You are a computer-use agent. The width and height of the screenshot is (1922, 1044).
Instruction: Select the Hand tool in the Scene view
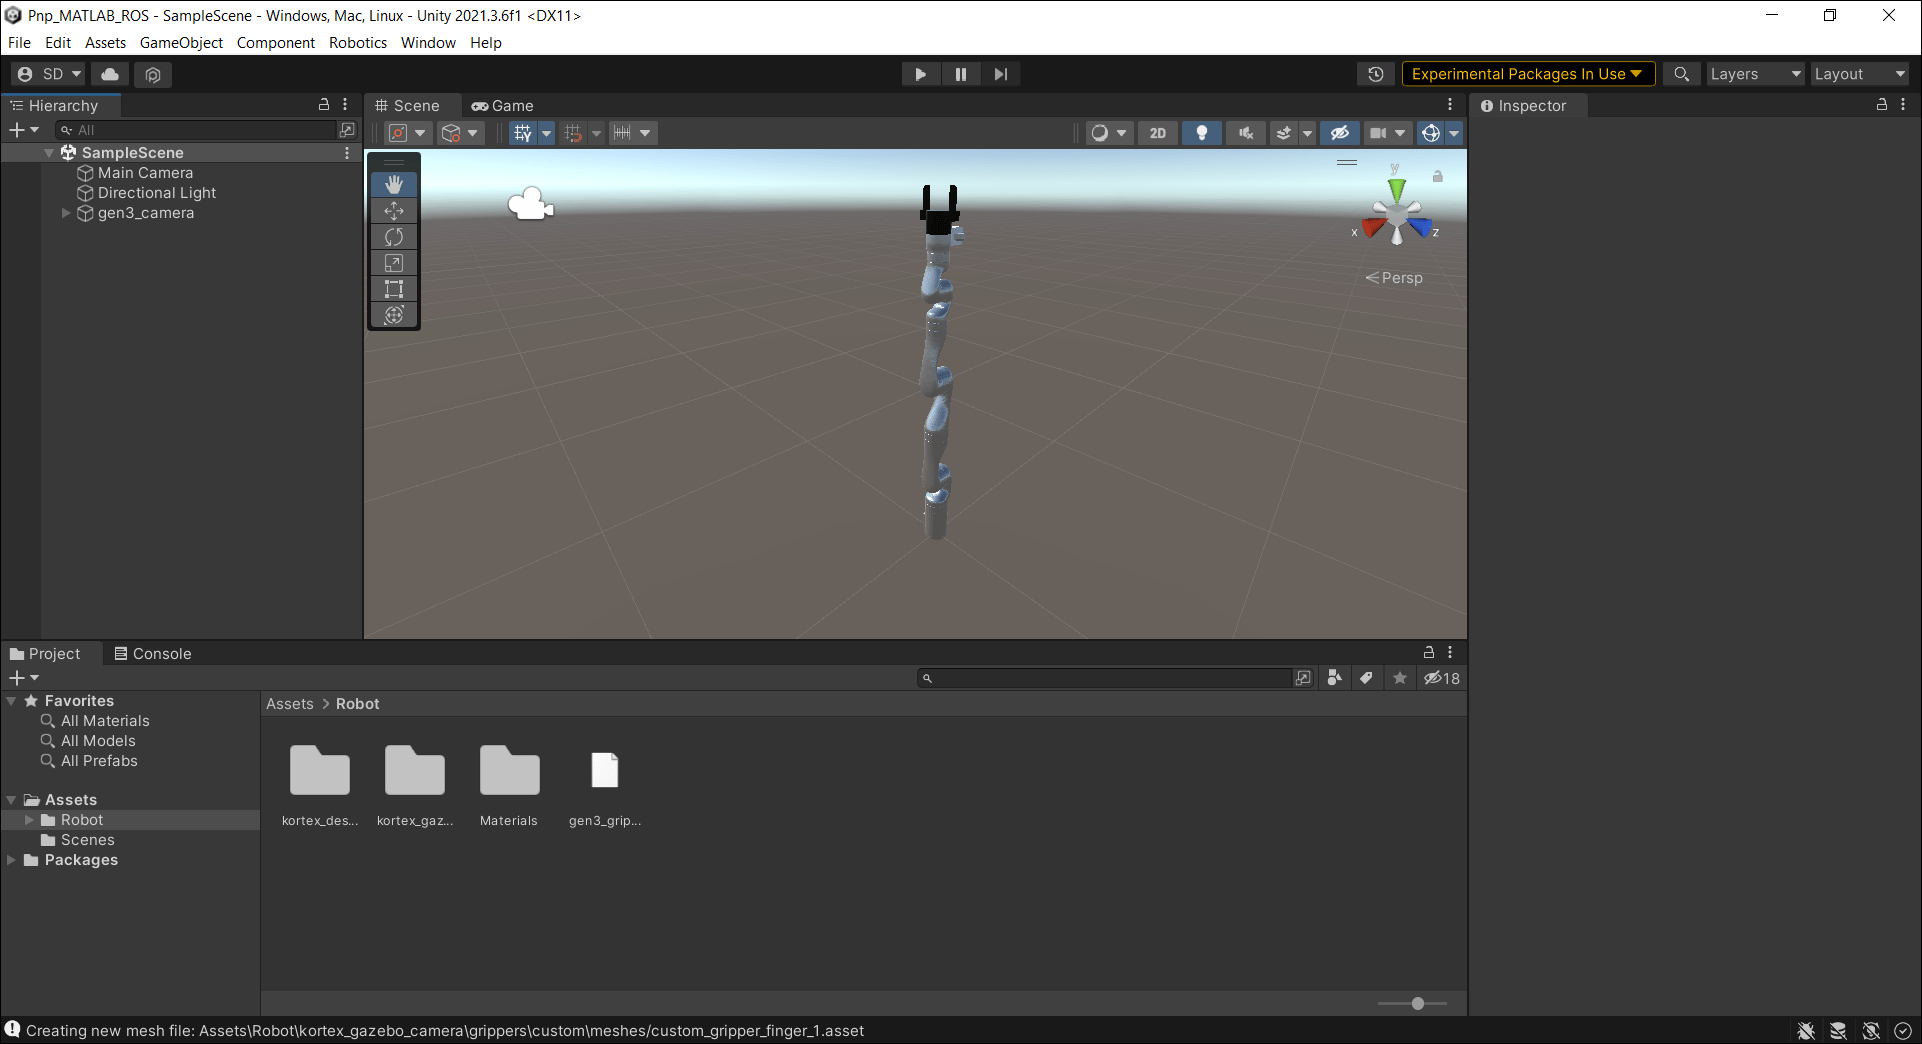[393, 184]
